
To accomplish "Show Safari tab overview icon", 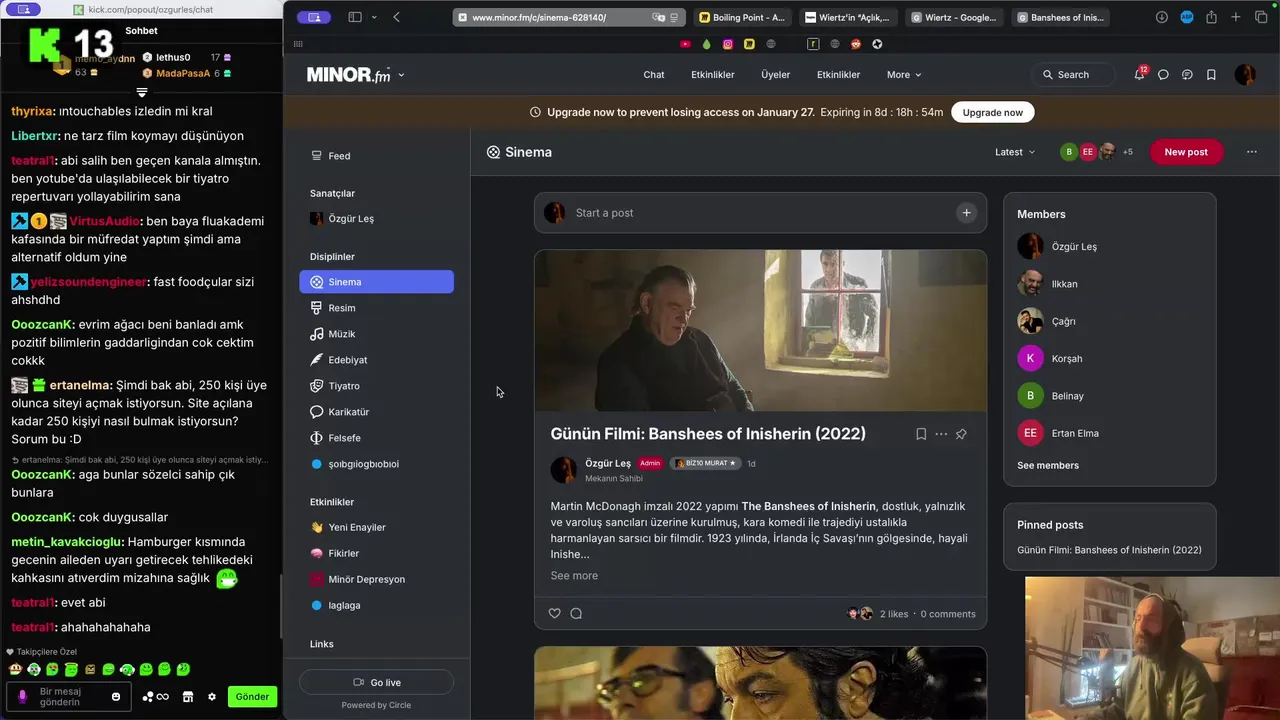I will pyautogui.click(x=1261, y=17).
